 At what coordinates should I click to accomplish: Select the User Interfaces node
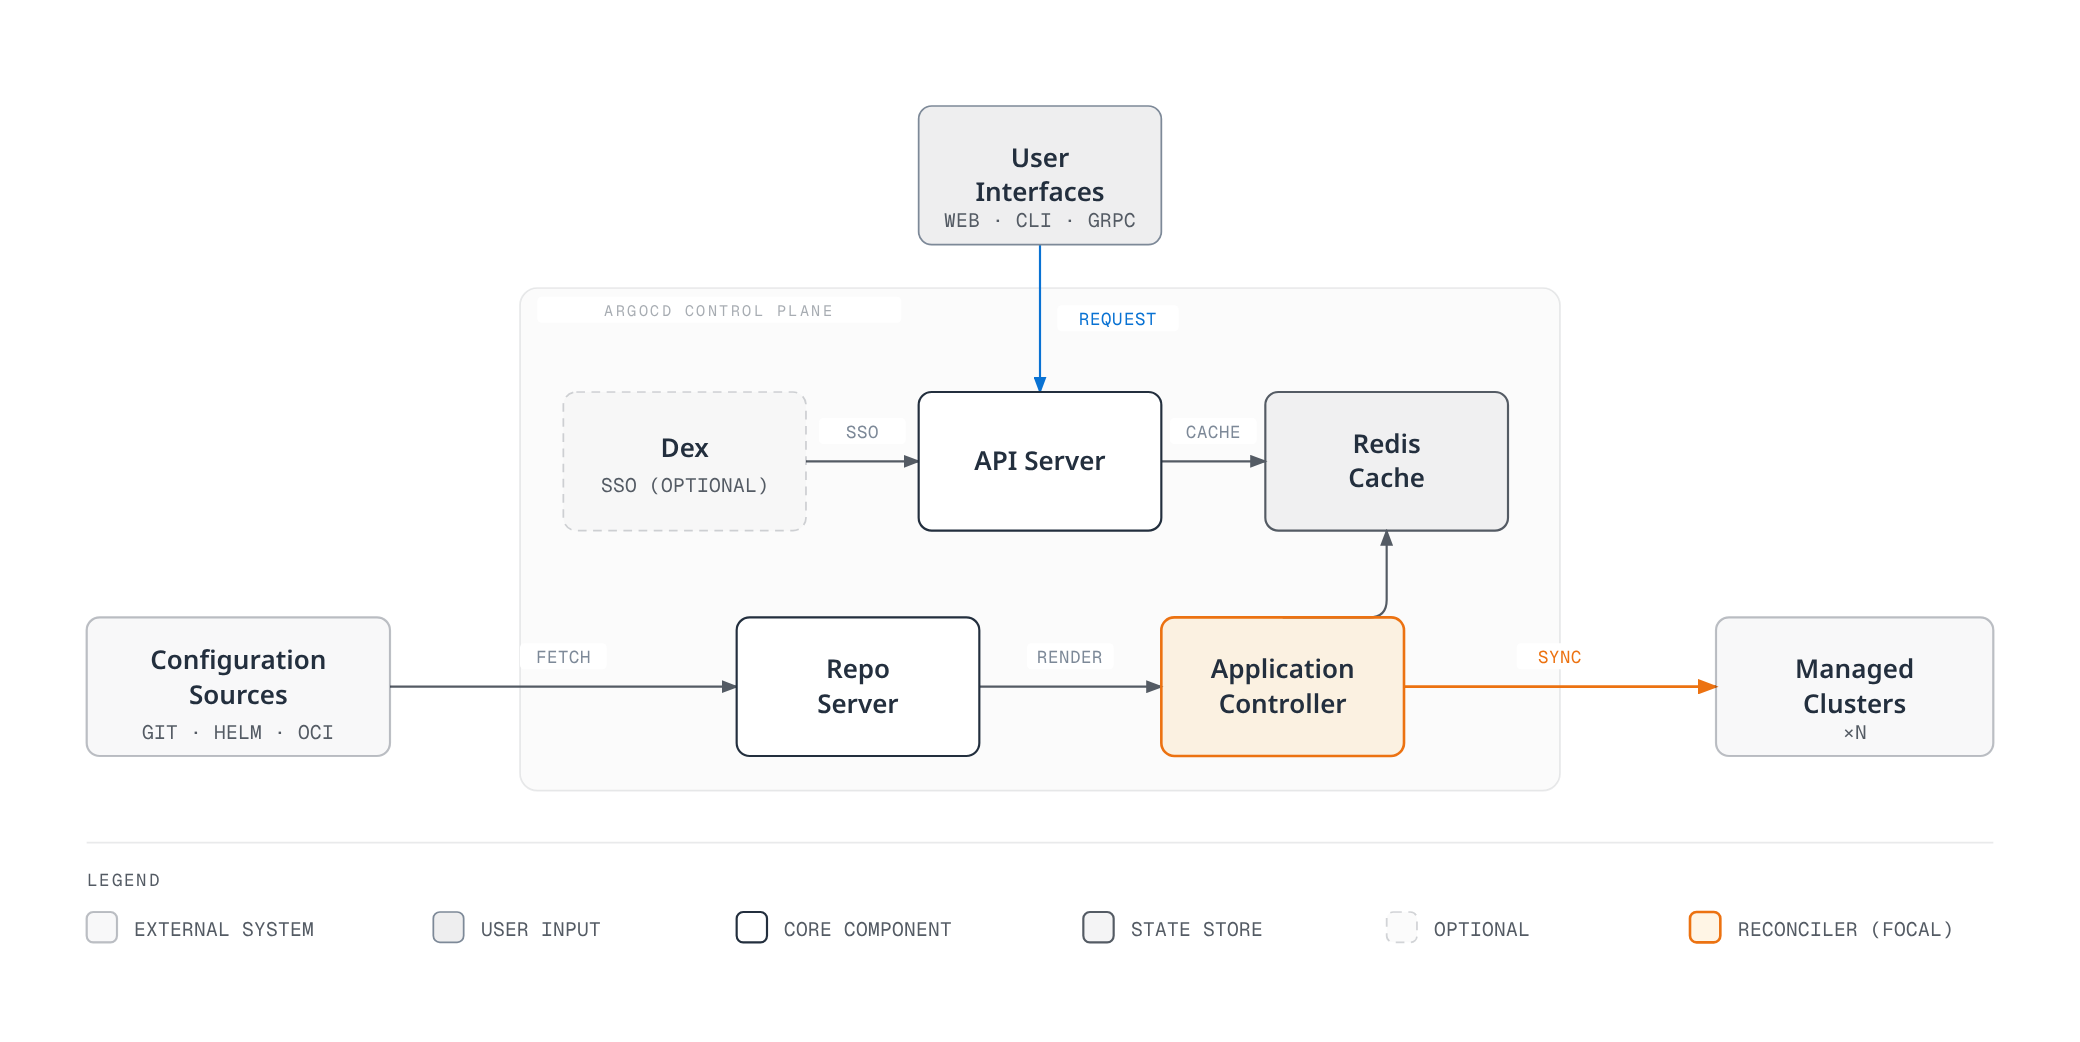point(1040,175)
